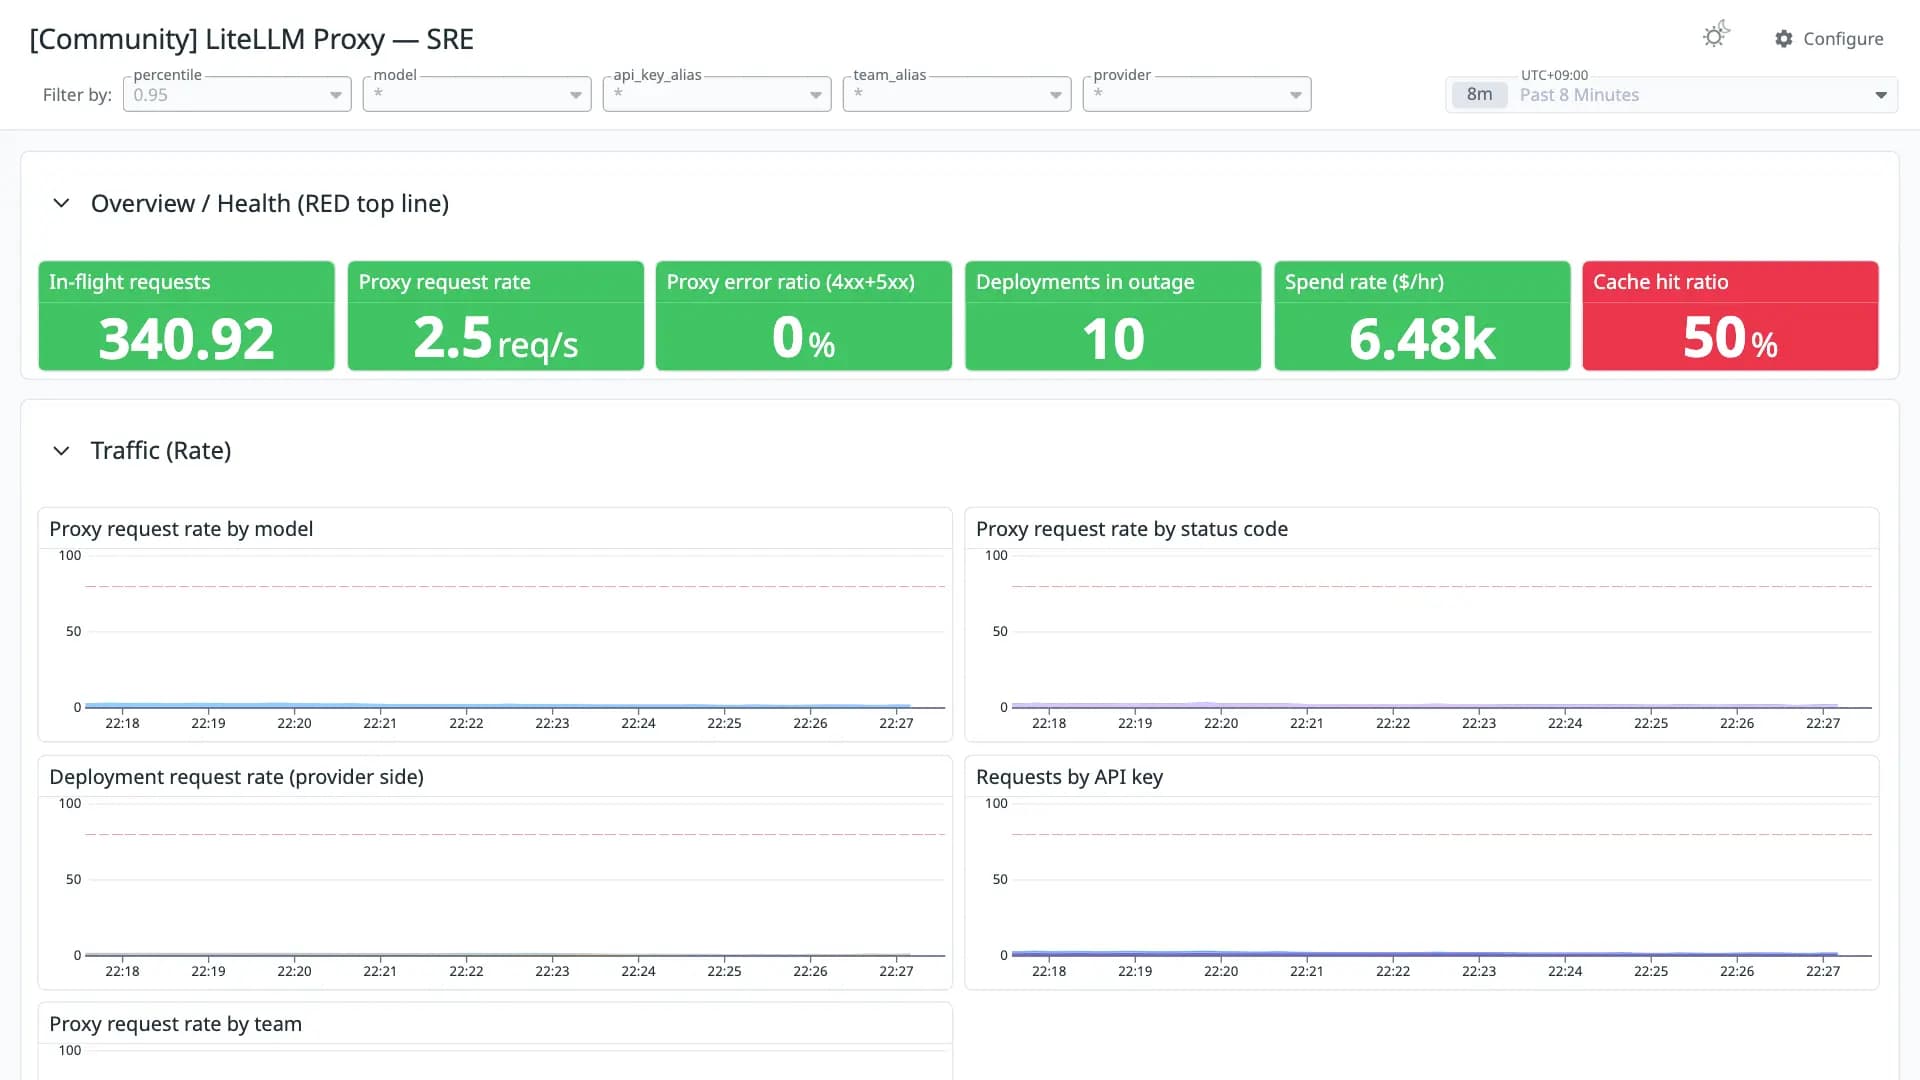This screenshot has height=1080, width=1920.
Task: Select the red Cache hit ratio tile
Action: [x=1730, y=316]
